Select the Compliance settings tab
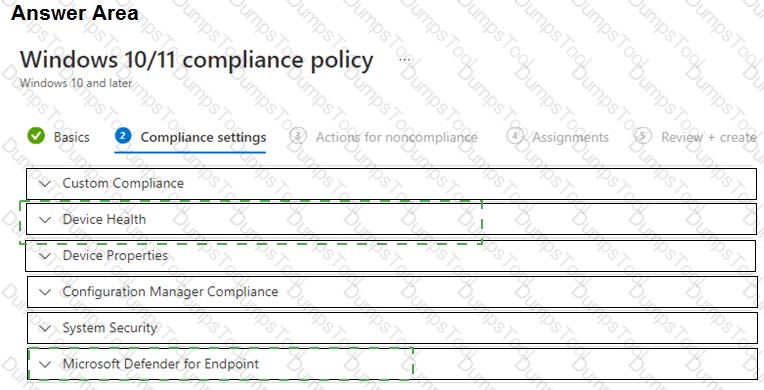The width and height of the screenshot is (764, 390). (x=203, y=137)
